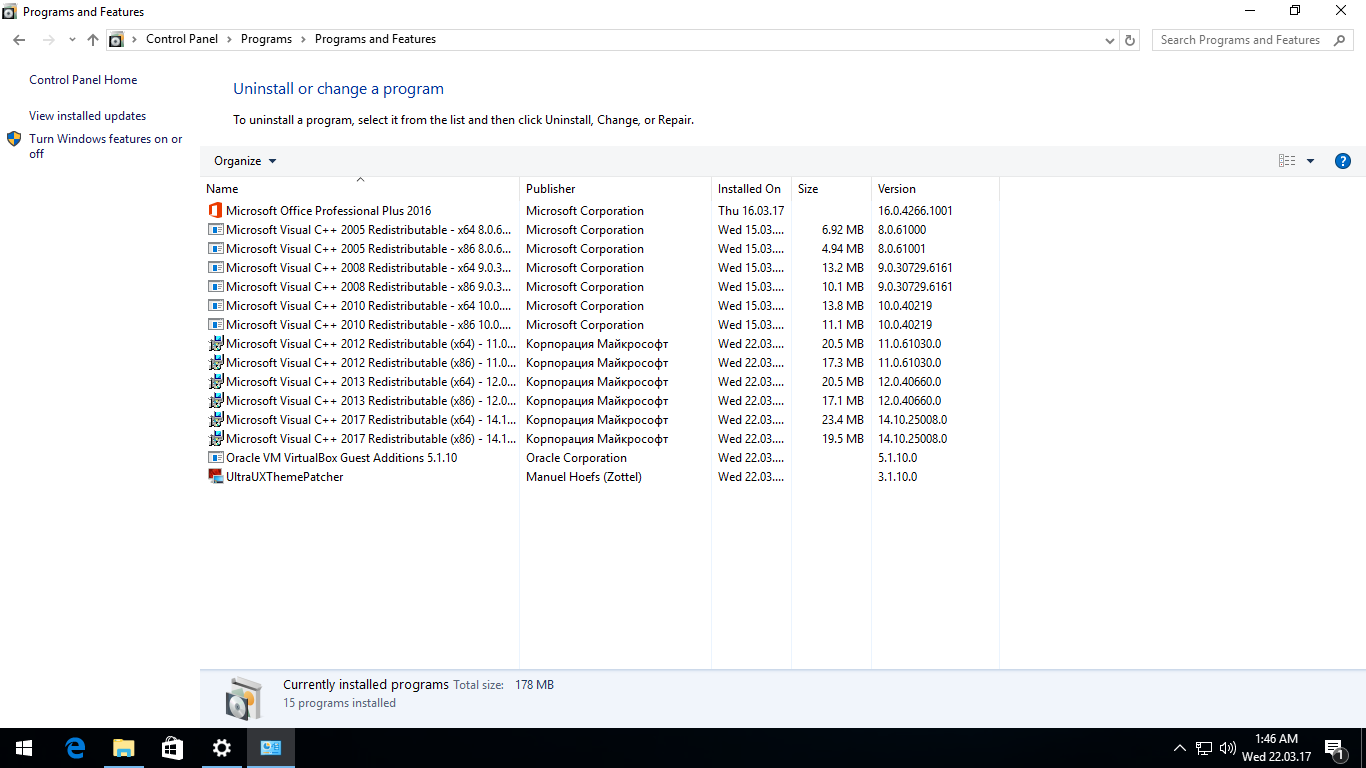Open the recent locations dropdown arrow

pos(72,40)
